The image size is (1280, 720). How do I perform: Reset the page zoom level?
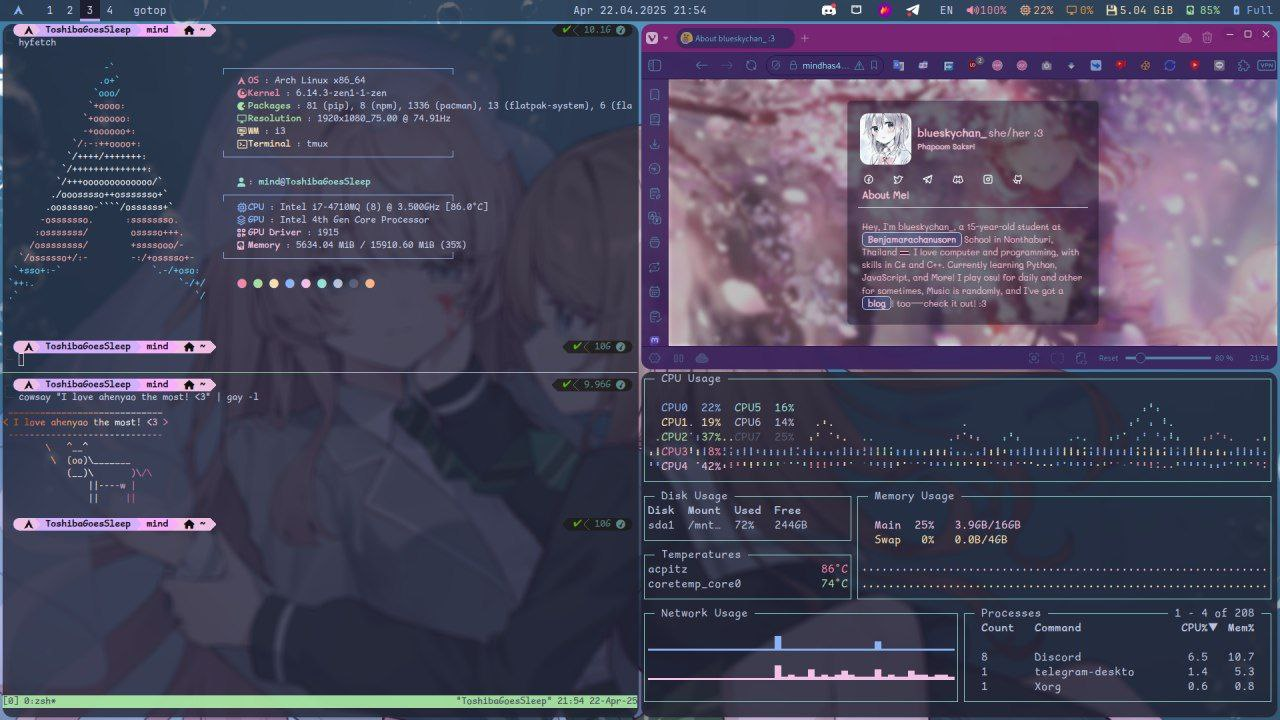1108,358
